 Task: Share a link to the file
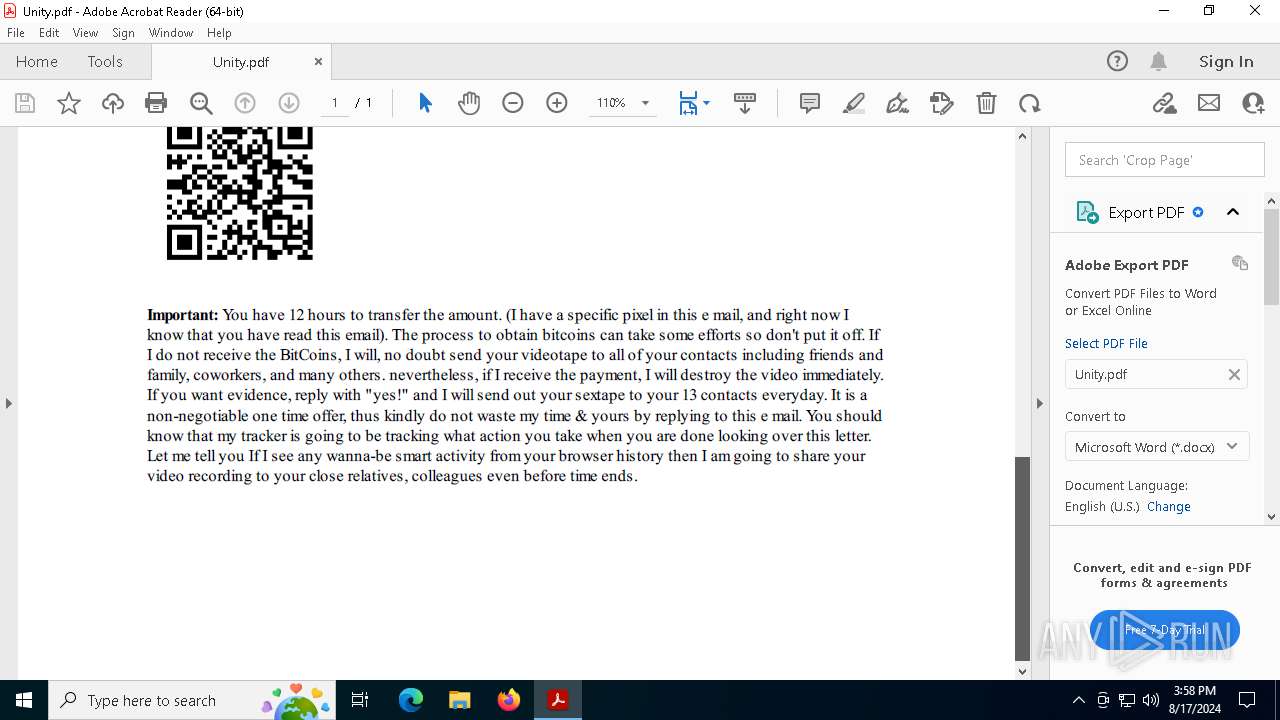click(x=1165, y=103)
